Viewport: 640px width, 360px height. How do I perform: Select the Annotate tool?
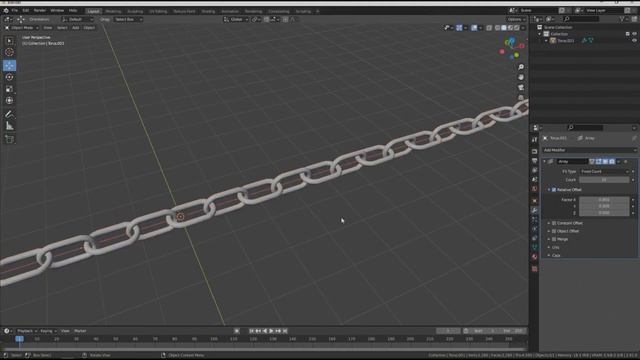pos(9,114)
